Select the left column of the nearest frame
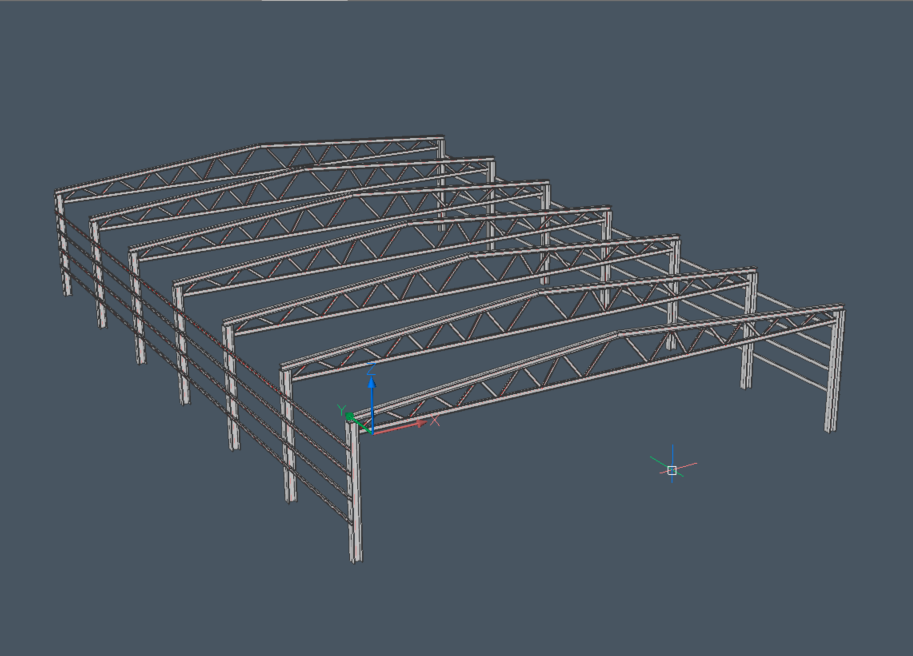This screenshot has height=656, width=913. click(355, 500)
